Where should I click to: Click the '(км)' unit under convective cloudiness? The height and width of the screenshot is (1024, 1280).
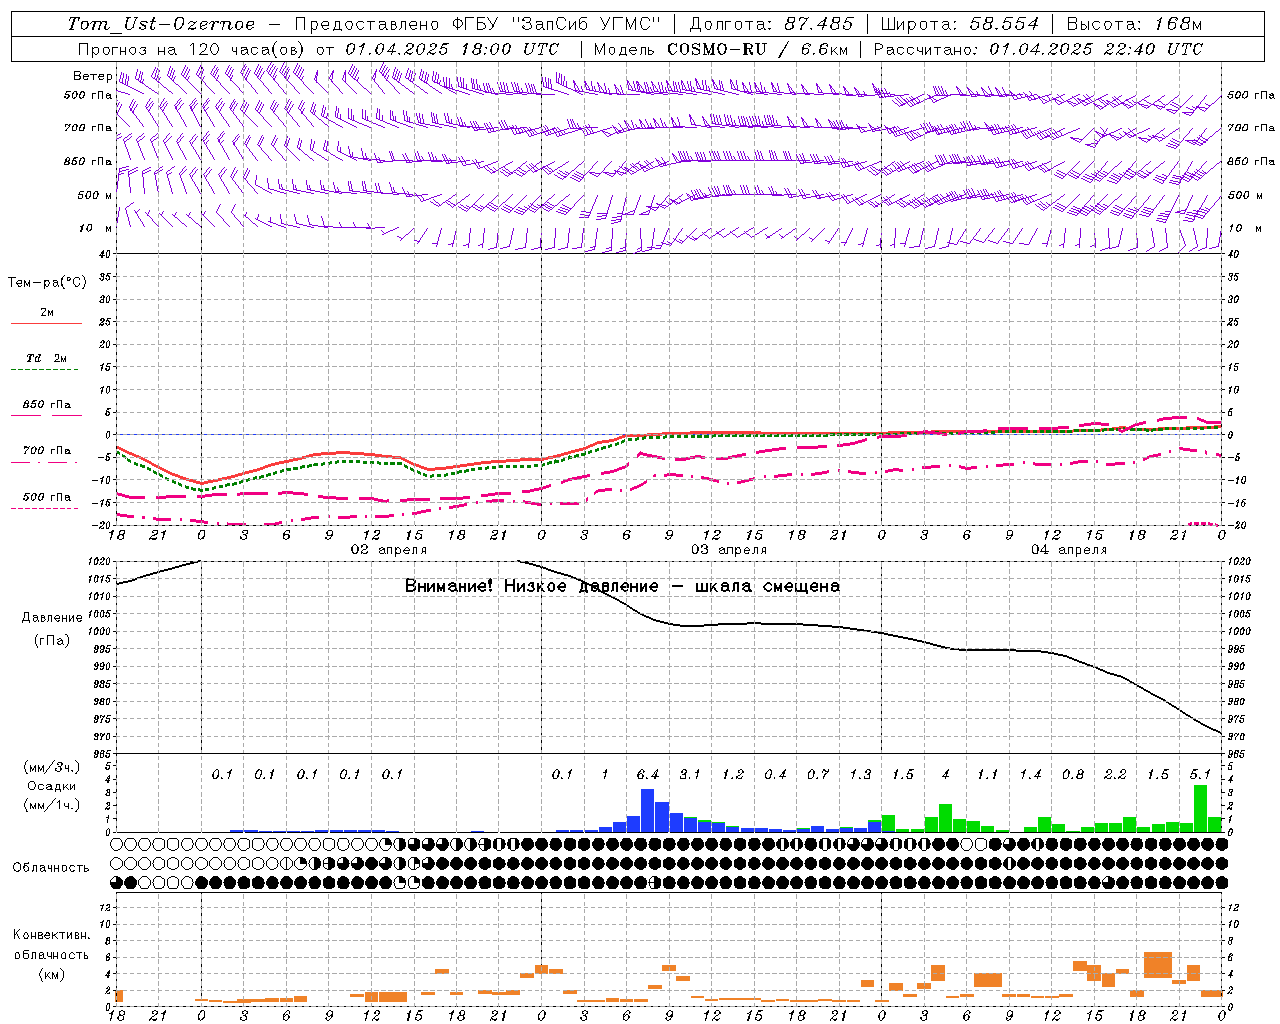52,974
